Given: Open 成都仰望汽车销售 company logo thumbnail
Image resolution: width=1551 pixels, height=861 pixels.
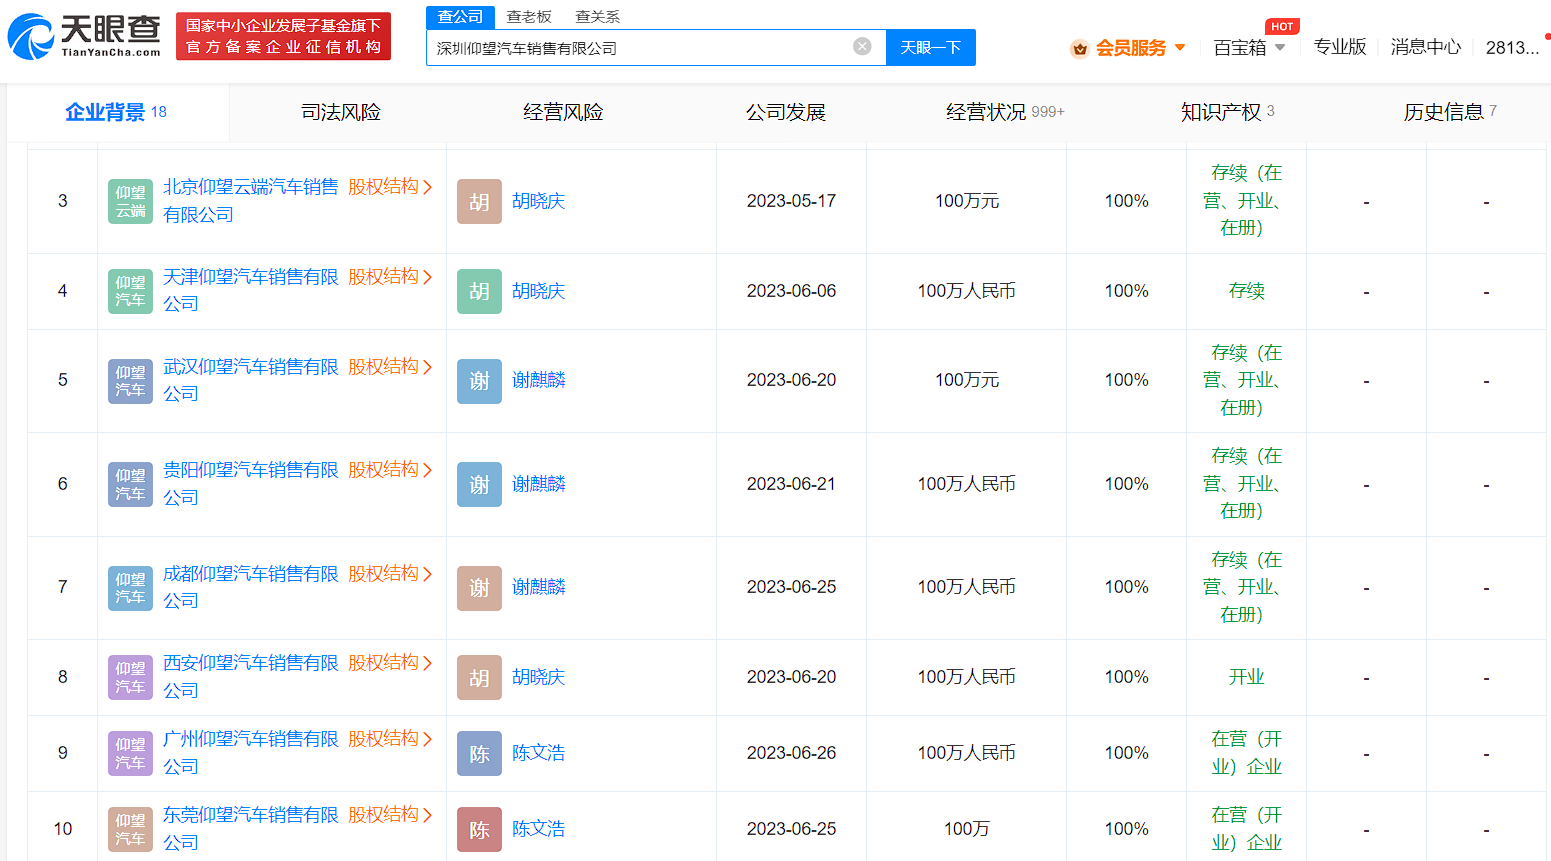Looking at the screenshot, I should point(130,588).
